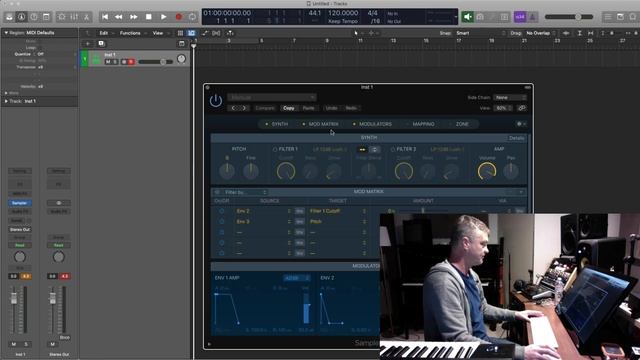This screenshot has width=640, height=360.
Task: Toggle the Inspector button in control bar
Action: (21, 17)
